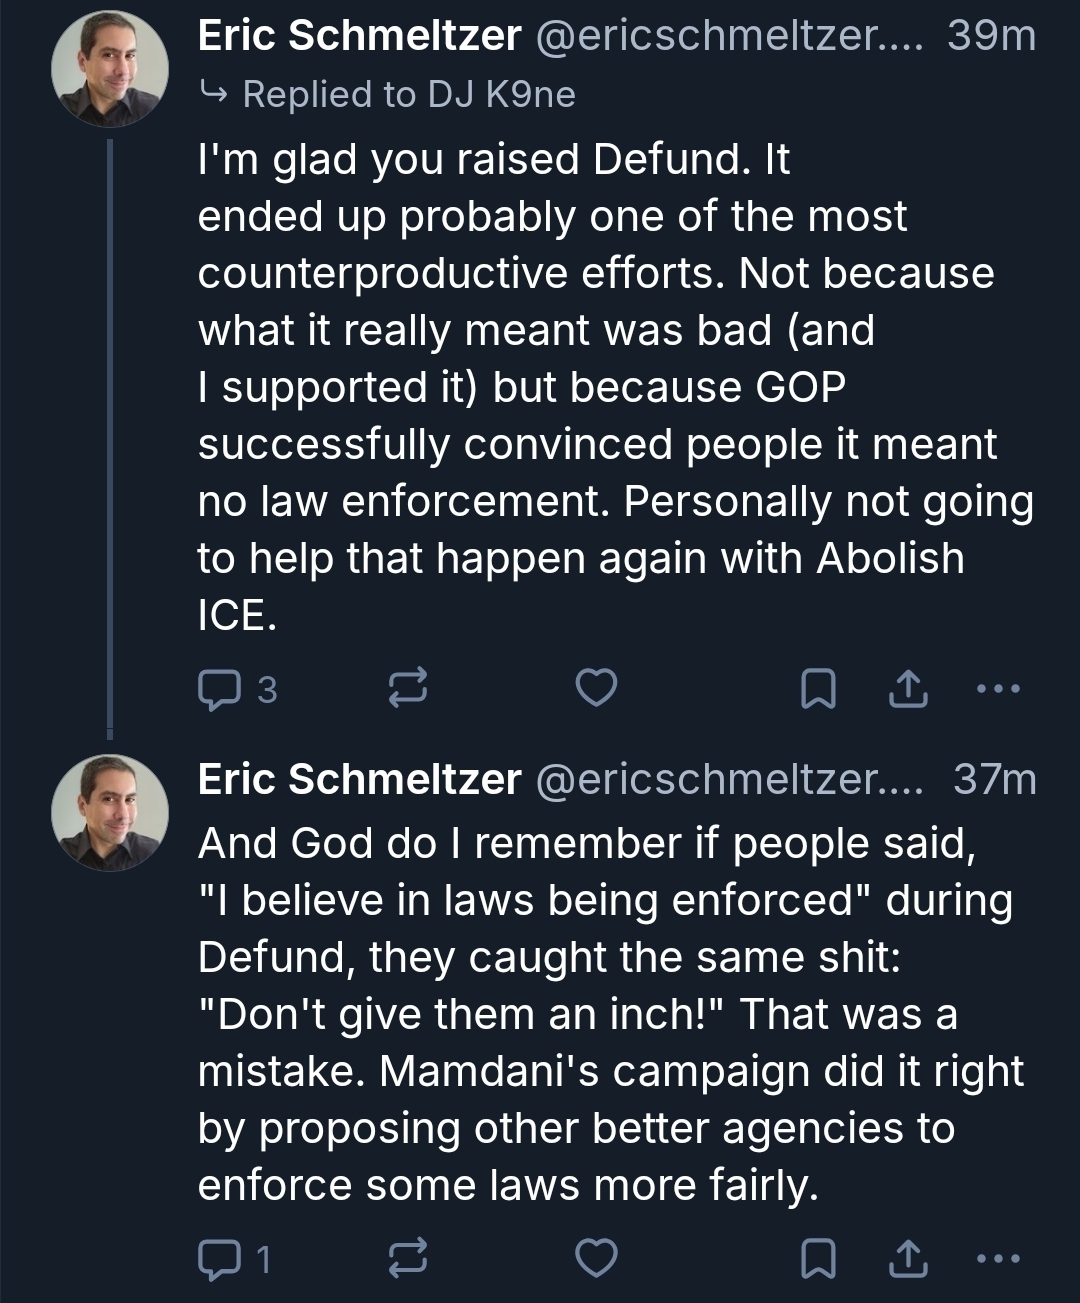This screenshot has height=1303, width=1080.
Task: Like the first post about Defund
Action: pyautogui.click(x=597, y=689)
